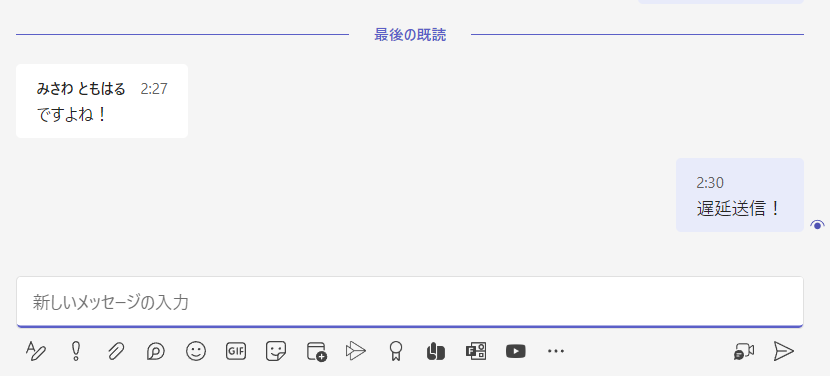Click the 最後の既読 label
The height and width of the screenshot is (376, 830).
410,35
